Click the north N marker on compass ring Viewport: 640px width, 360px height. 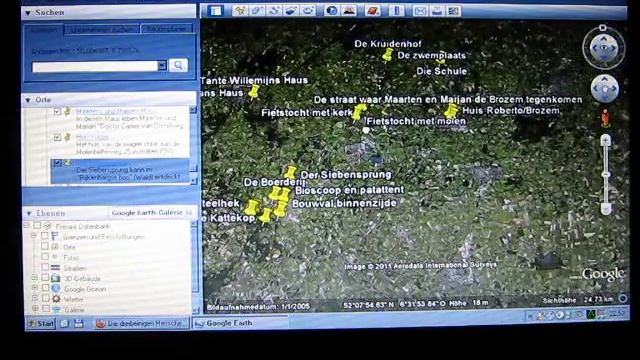(602, 28)
